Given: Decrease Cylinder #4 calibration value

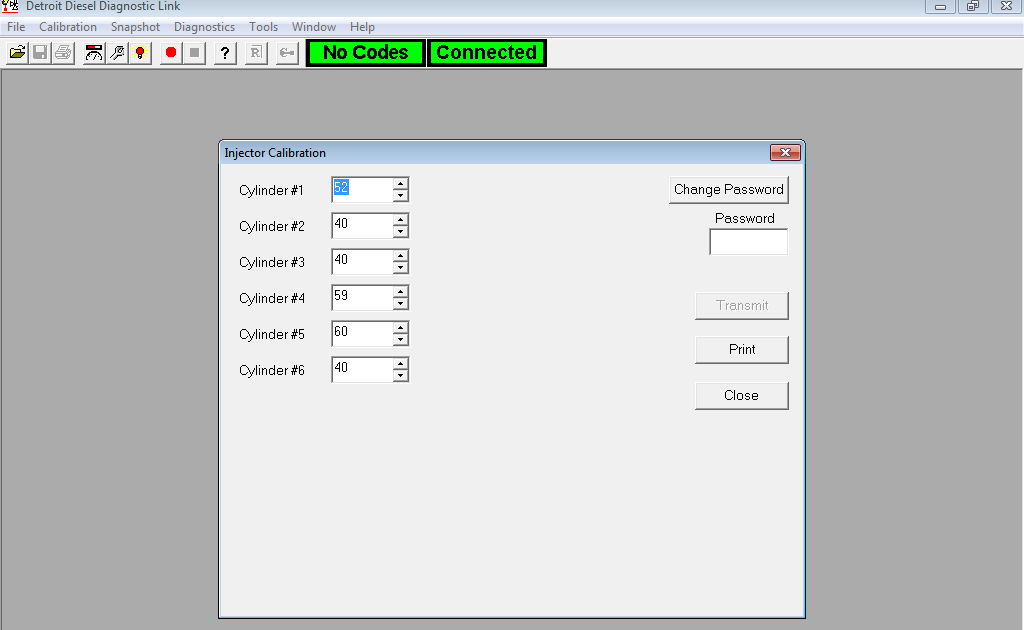Looking at the screenshot, I should point(401,302).
